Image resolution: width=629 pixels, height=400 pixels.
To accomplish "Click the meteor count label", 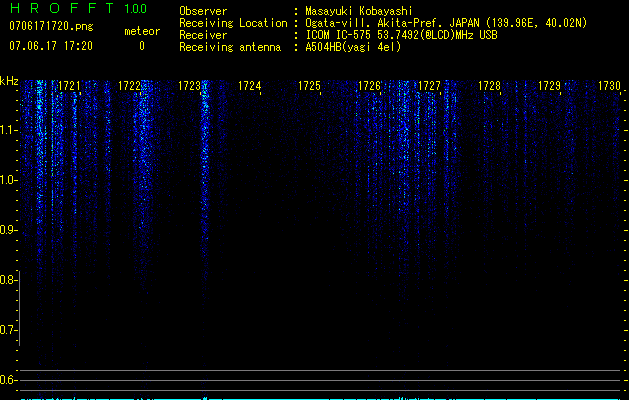I will click(x=142, y=31).
